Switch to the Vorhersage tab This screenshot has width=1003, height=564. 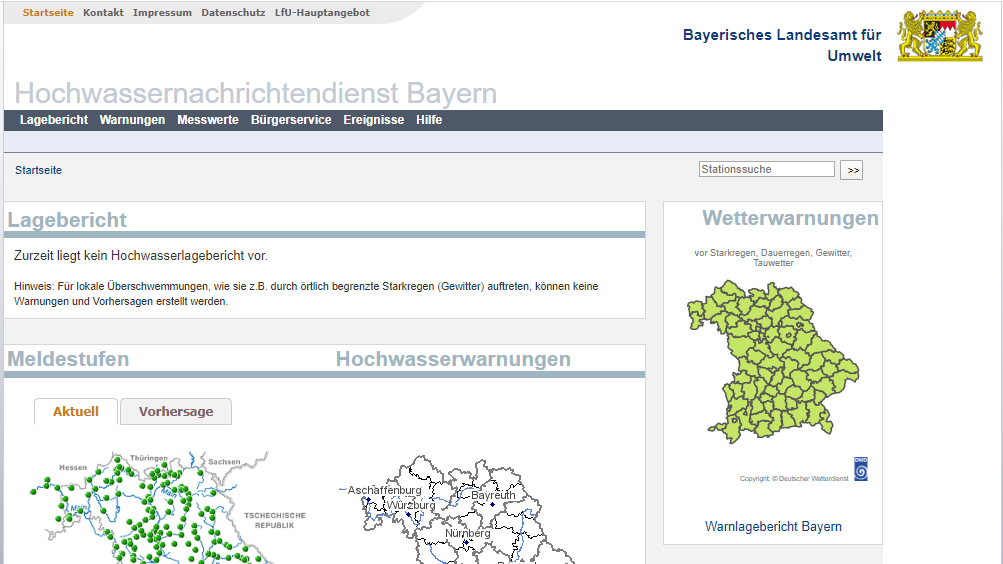point(176,412)
